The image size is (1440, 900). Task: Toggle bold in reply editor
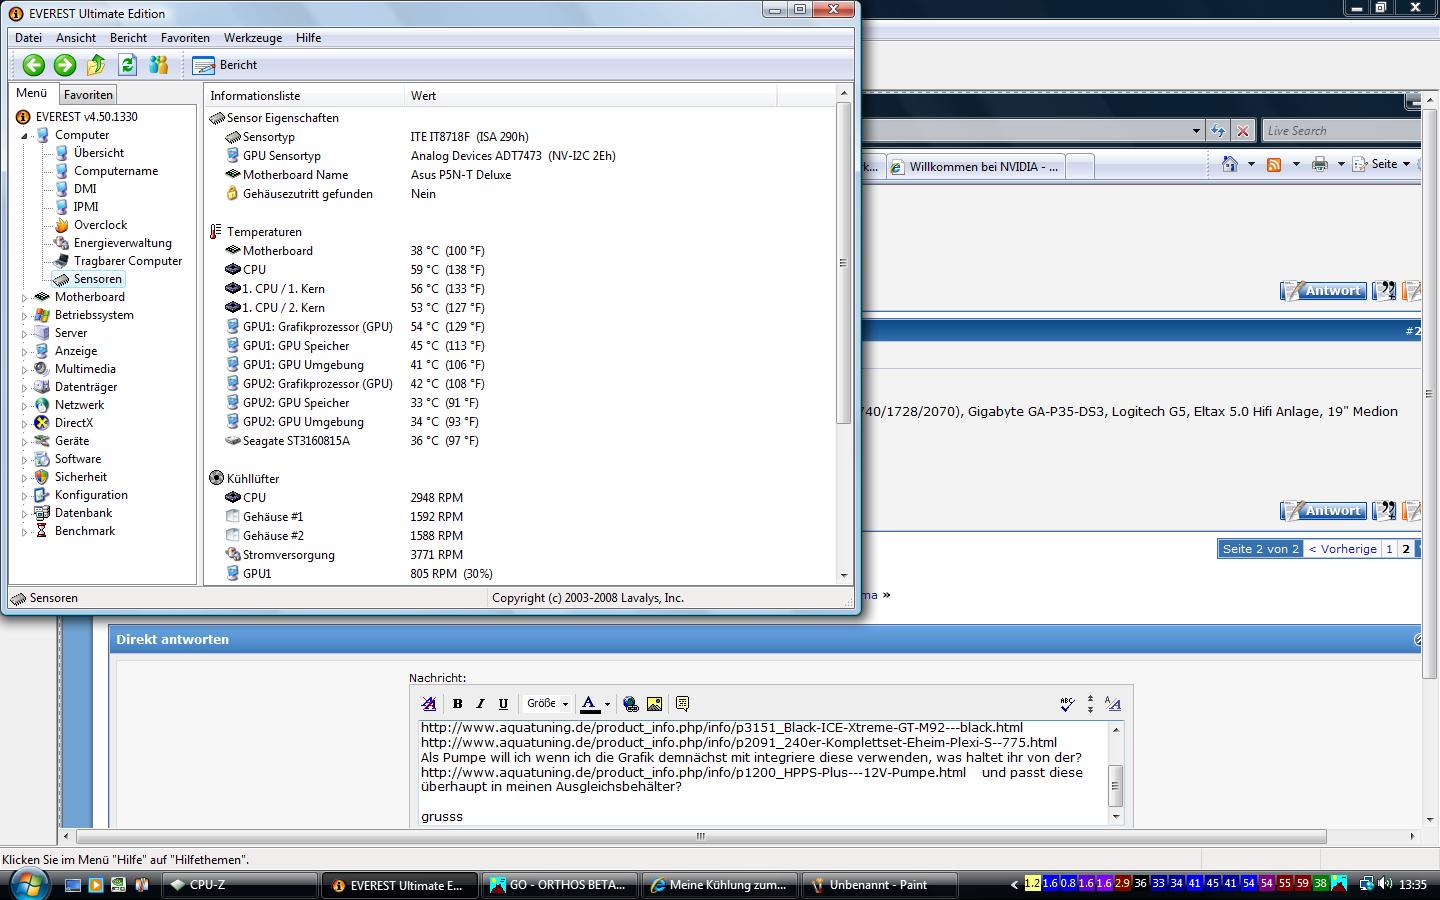pyautogui.click(x=457, y=704)
